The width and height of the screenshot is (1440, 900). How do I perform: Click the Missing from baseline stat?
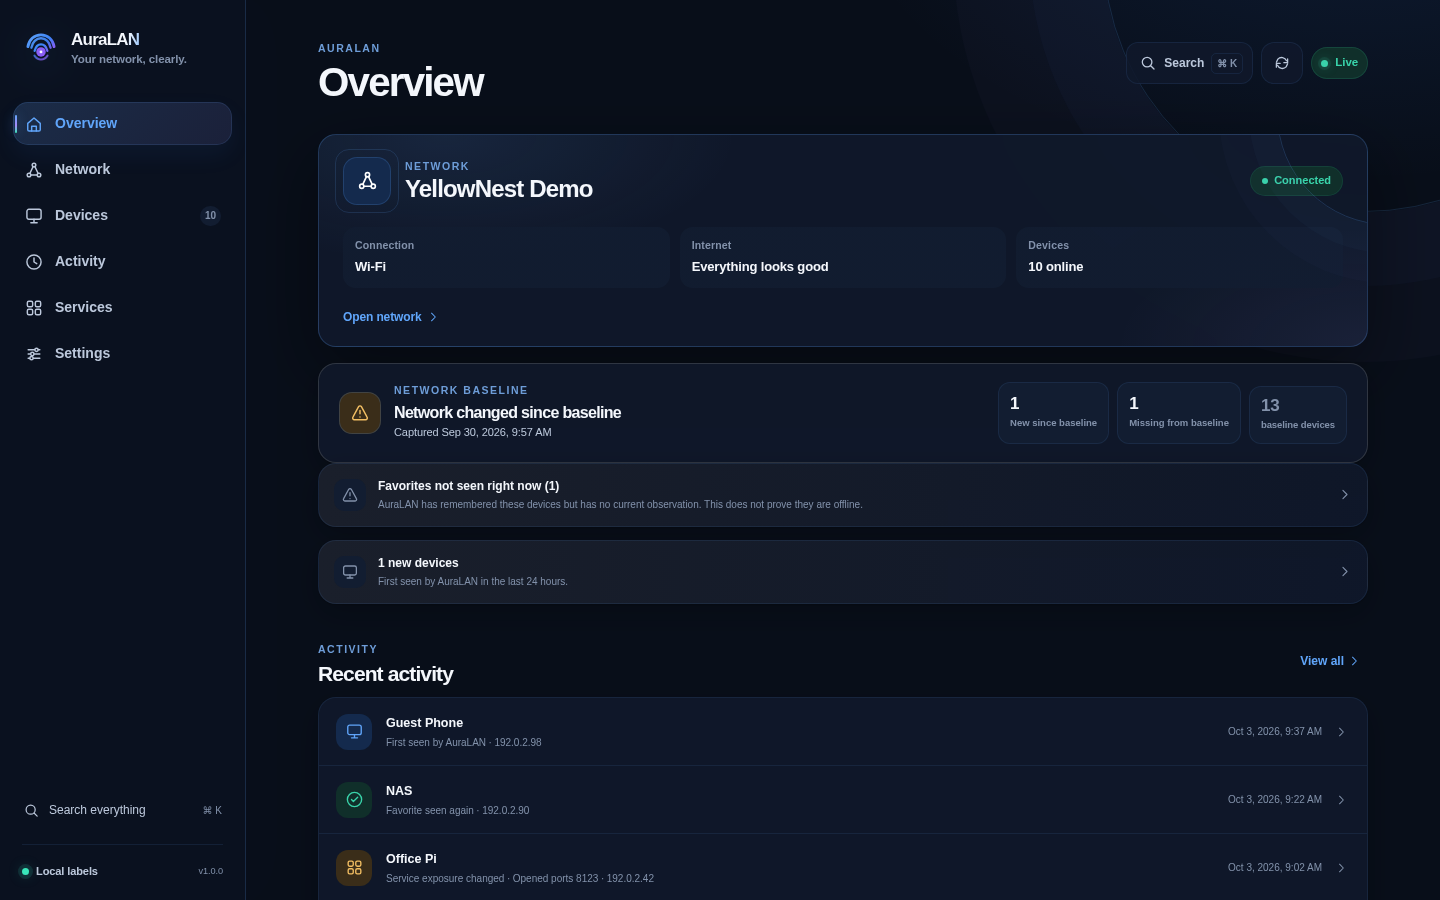[1179, 413]
